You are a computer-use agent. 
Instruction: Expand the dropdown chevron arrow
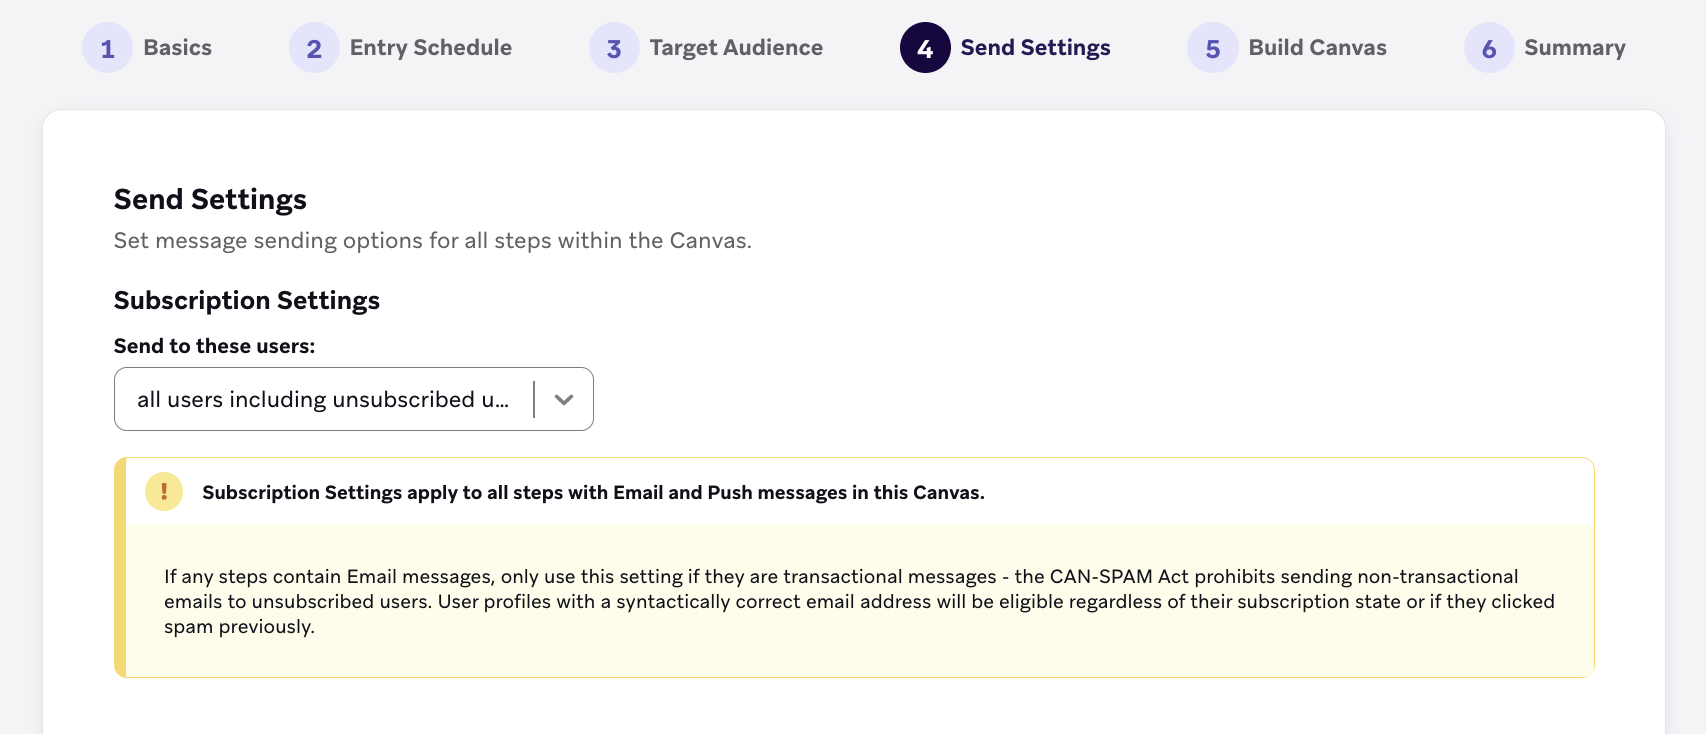pyautogui.click(x=564, y=399)
